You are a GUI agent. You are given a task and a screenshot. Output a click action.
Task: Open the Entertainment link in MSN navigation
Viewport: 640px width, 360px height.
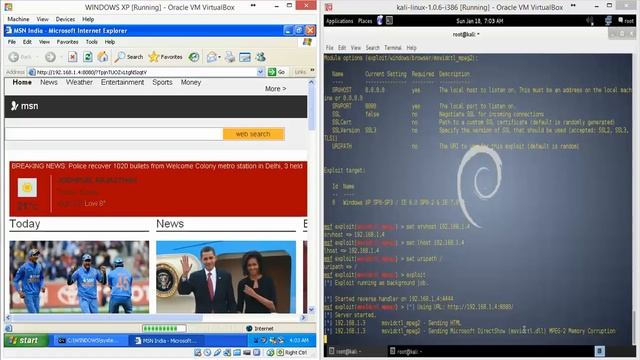[122, 82]
